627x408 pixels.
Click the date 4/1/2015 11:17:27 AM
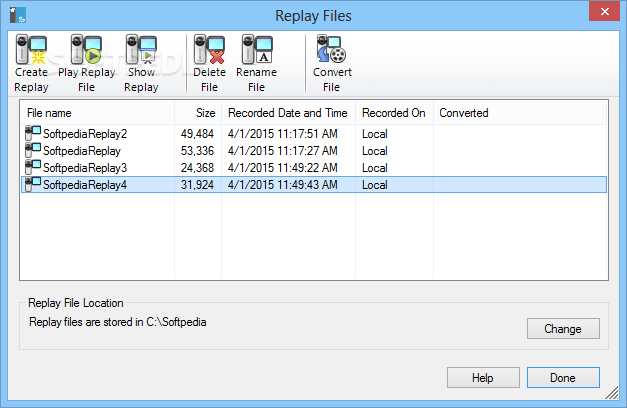pyautogui.click(x=283, y=151)
